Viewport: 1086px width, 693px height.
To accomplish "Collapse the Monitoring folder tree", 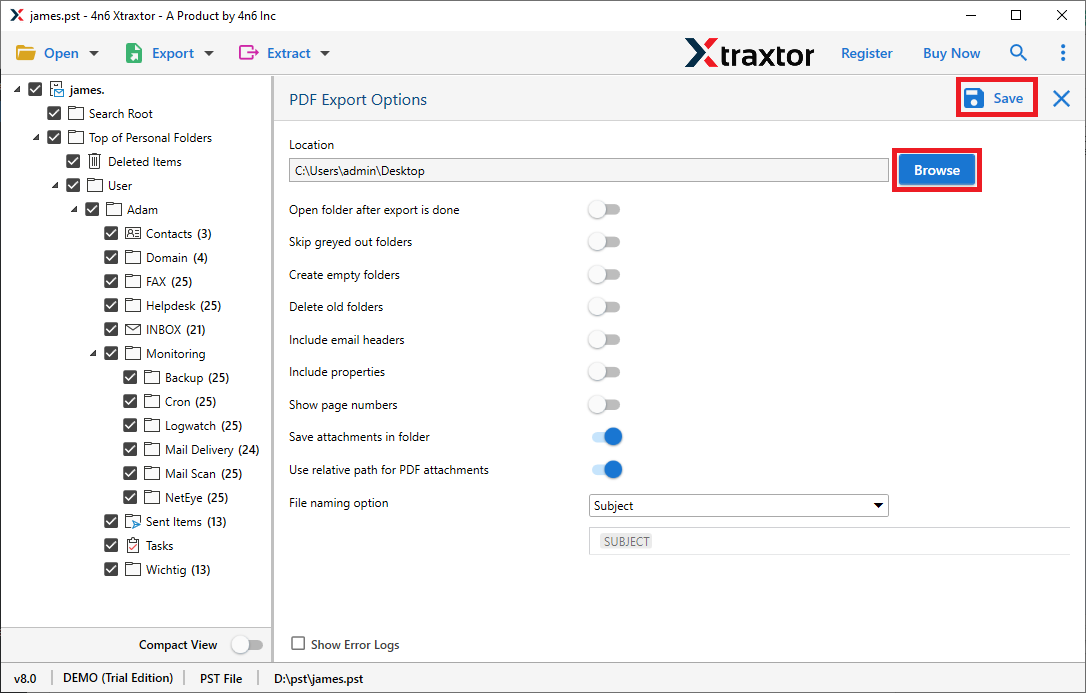I will click(x=93, y=354).
